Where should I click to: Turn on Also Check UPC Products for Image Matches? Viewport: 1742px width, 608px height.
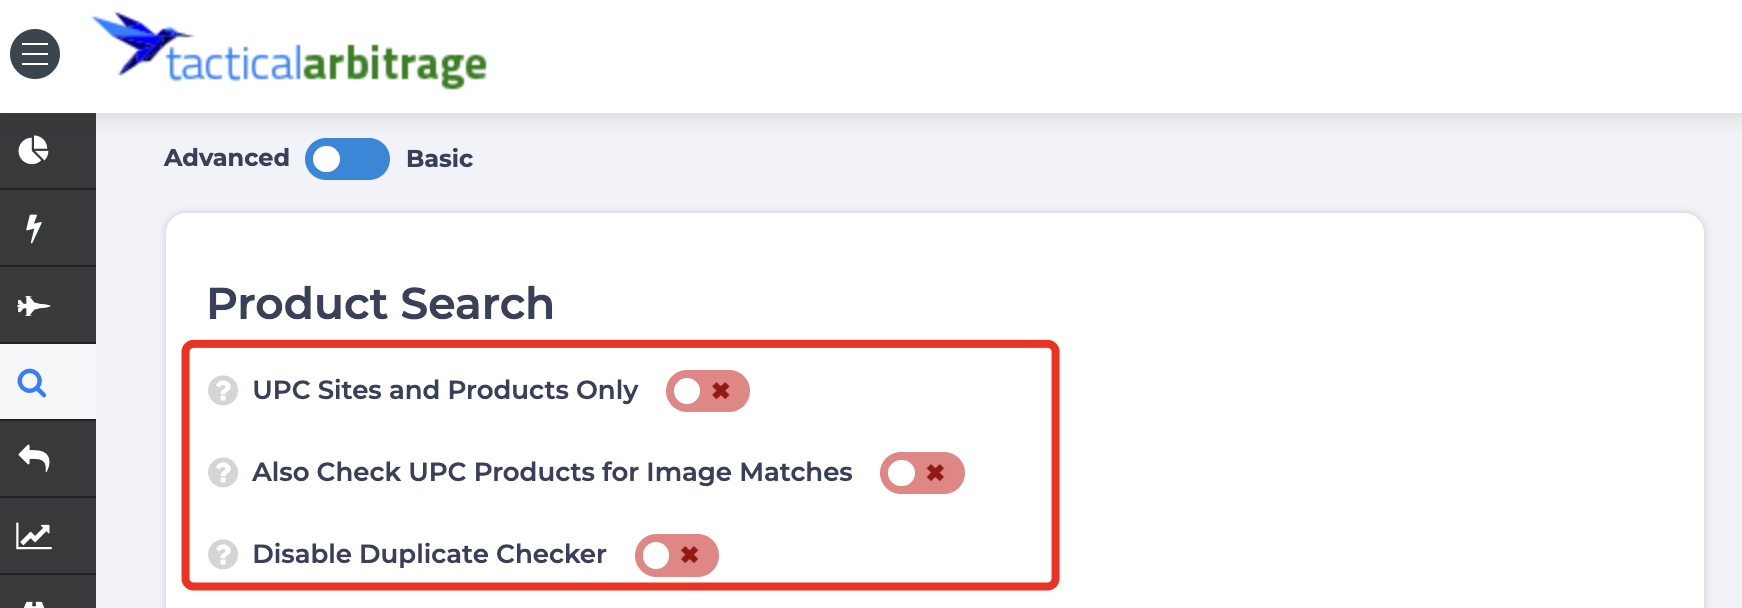pyautogui.click(x=922, y=473)
